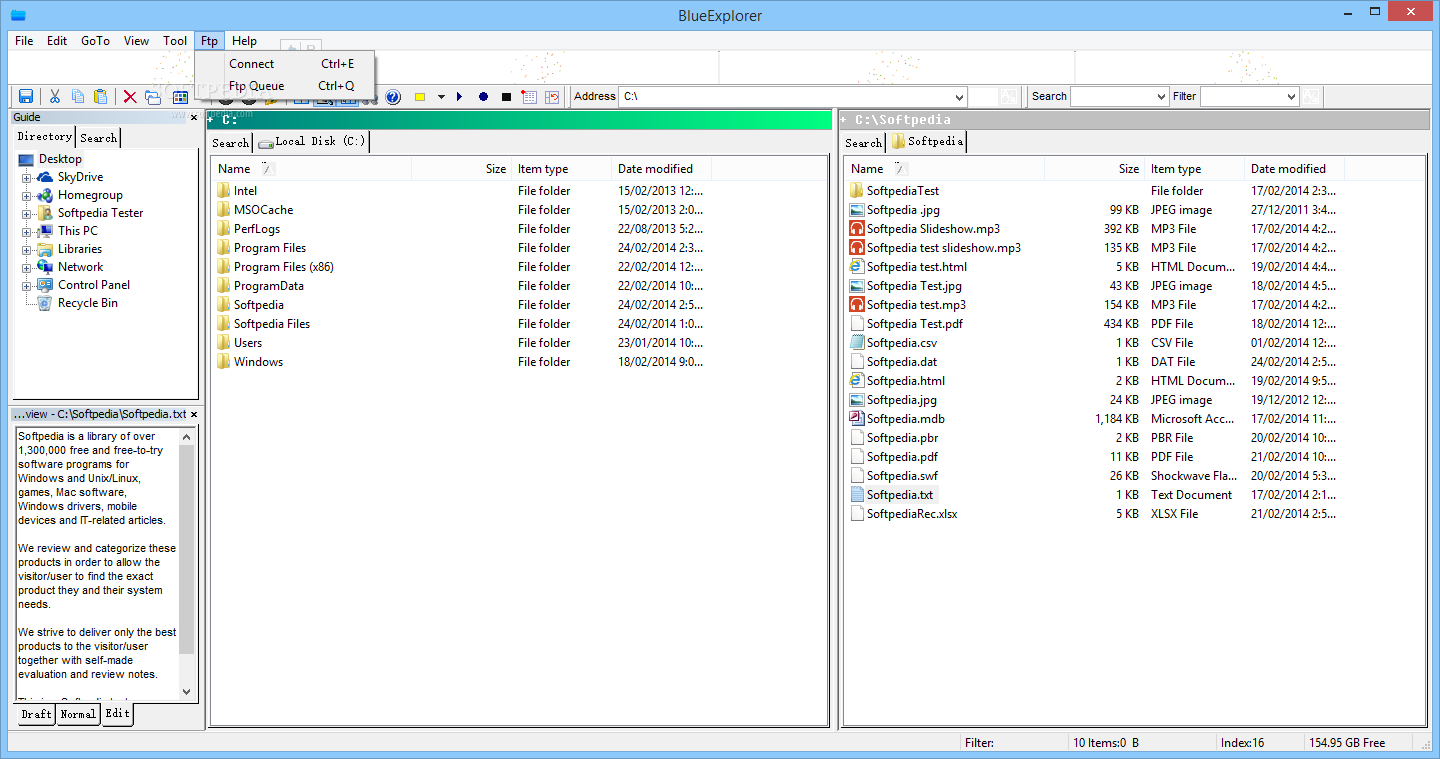The width and height of the screenshot is (1440, 759).
Task: Switch to the Edit tab
Action: (x=117, y=714)
